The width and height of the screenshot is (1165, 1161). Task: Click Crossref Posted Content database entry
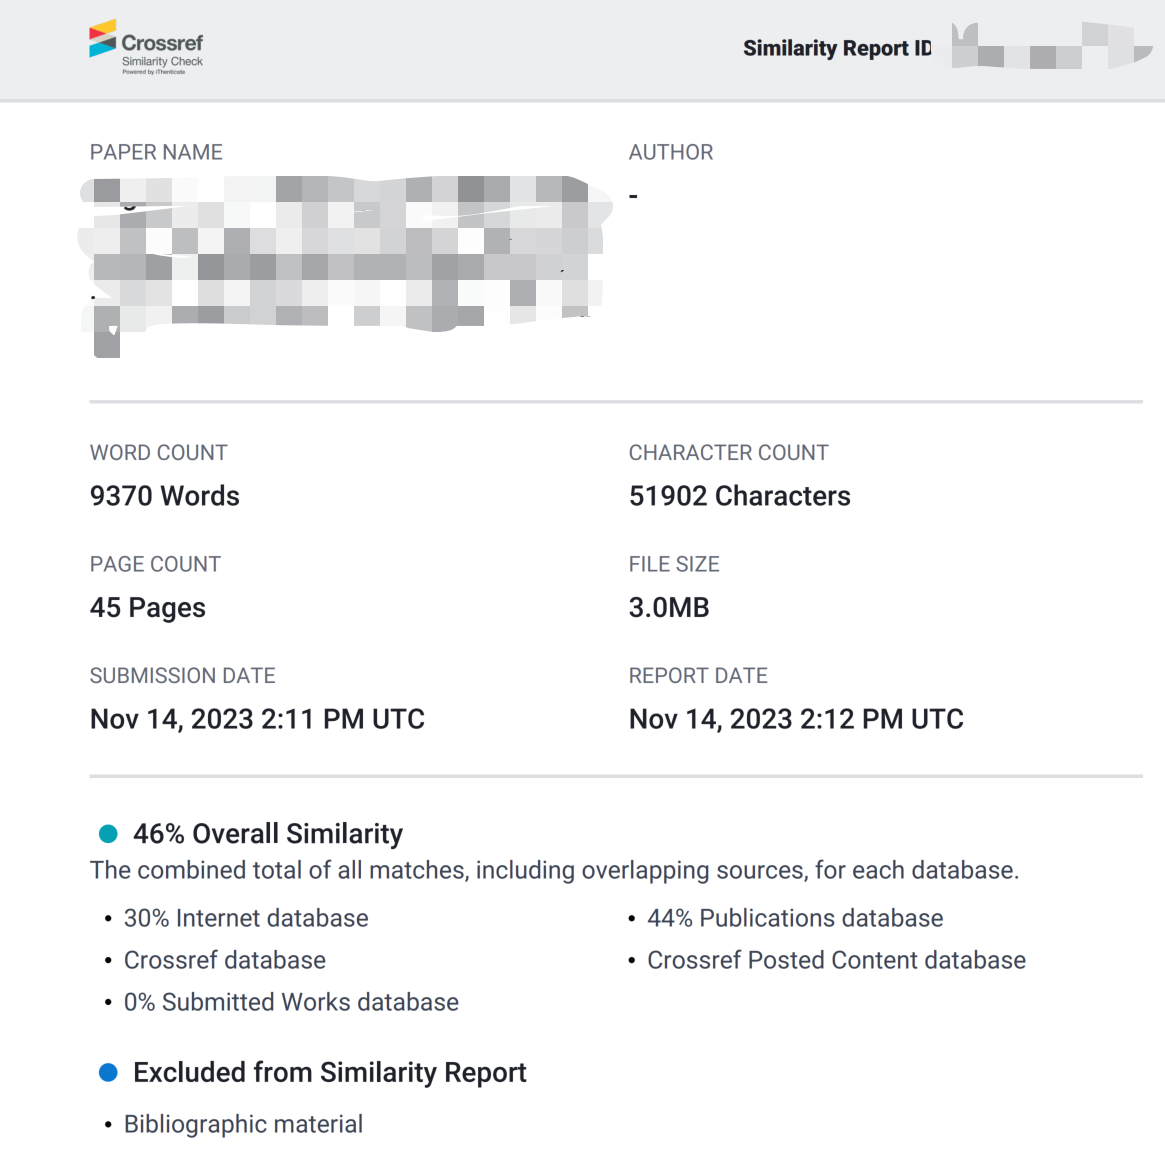tap(836, 960)
